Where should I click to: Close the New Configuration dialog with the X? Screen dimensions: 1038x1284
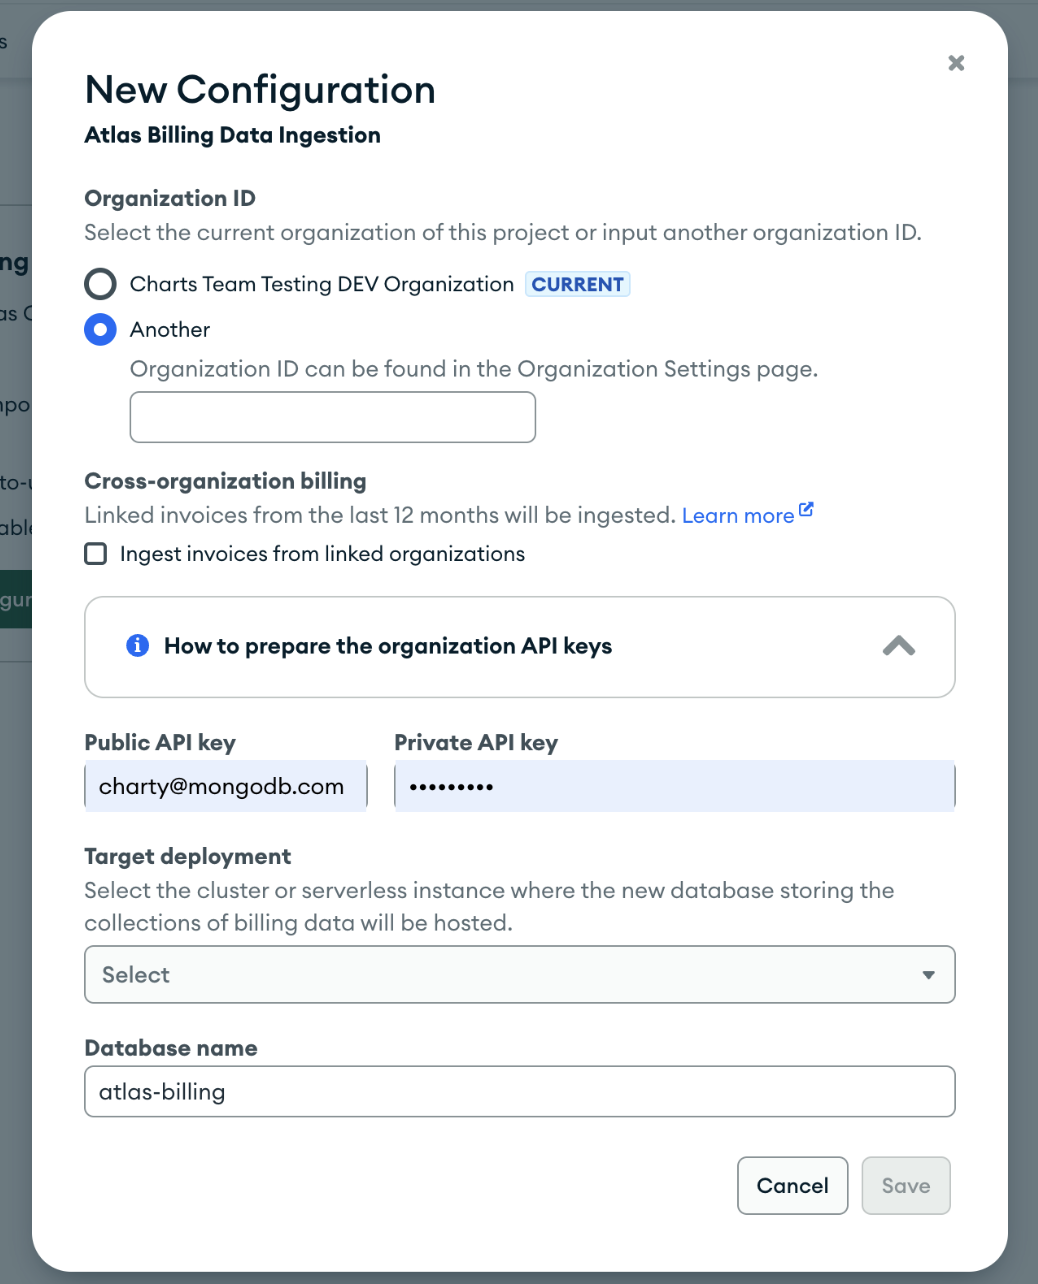956,63
